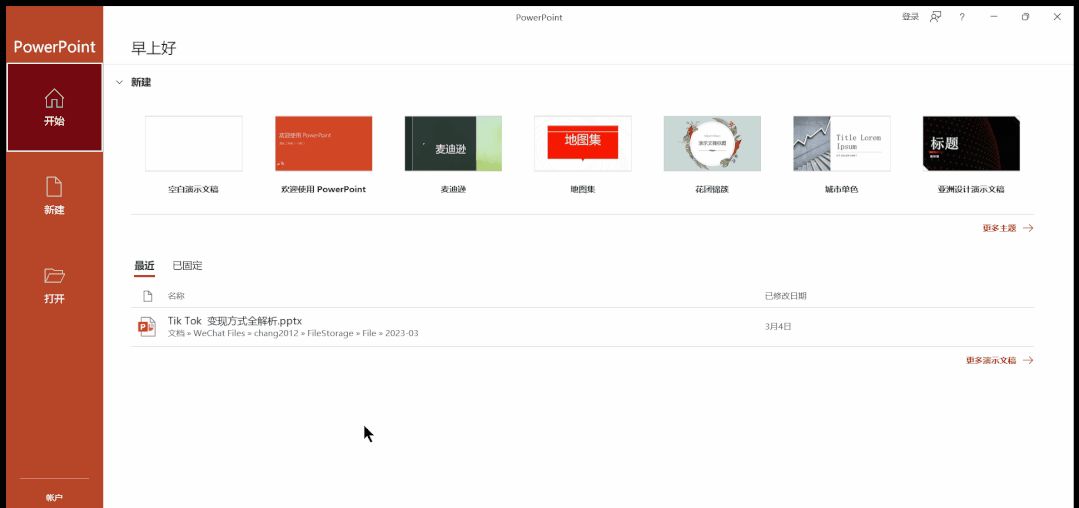This screenshot has height=508, width=1079.
Task: Choose the 城市单色 theme thumbnail
Action: click(x=842, y=143)
